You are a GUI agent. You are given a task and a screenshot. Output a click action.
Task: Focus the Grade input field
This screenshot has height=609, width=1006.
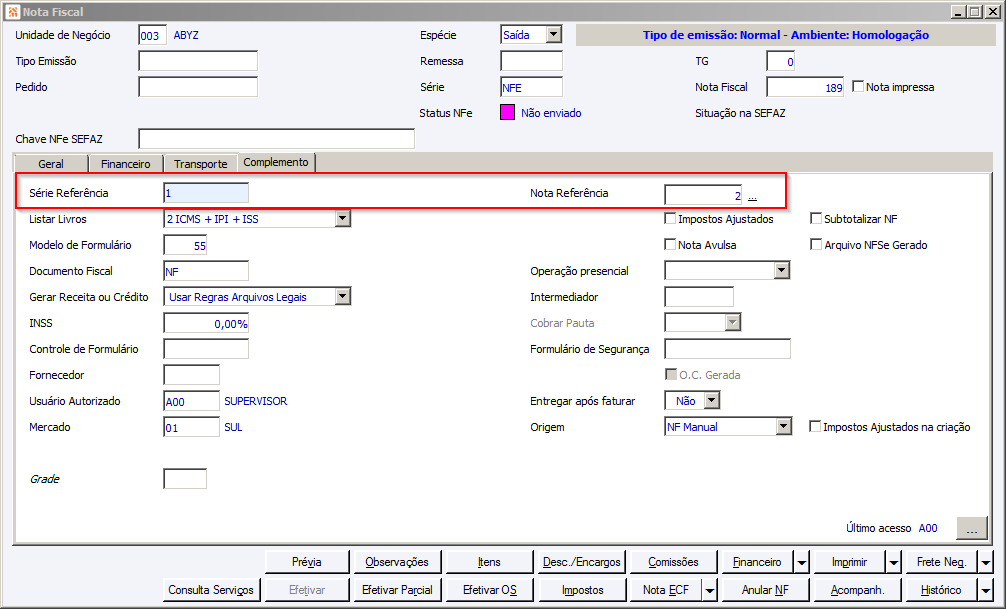pos(185,479)
